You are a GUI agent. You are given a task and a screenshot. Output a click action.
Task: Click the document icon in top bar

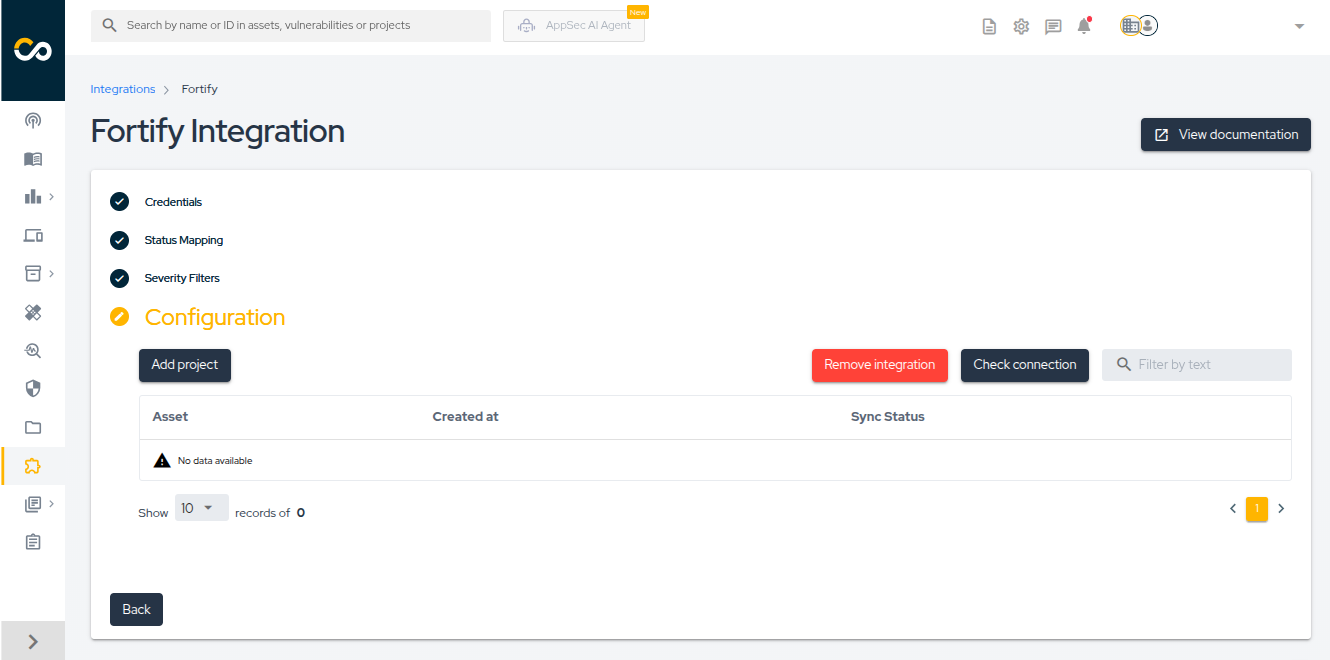click(x=989, y=27)
